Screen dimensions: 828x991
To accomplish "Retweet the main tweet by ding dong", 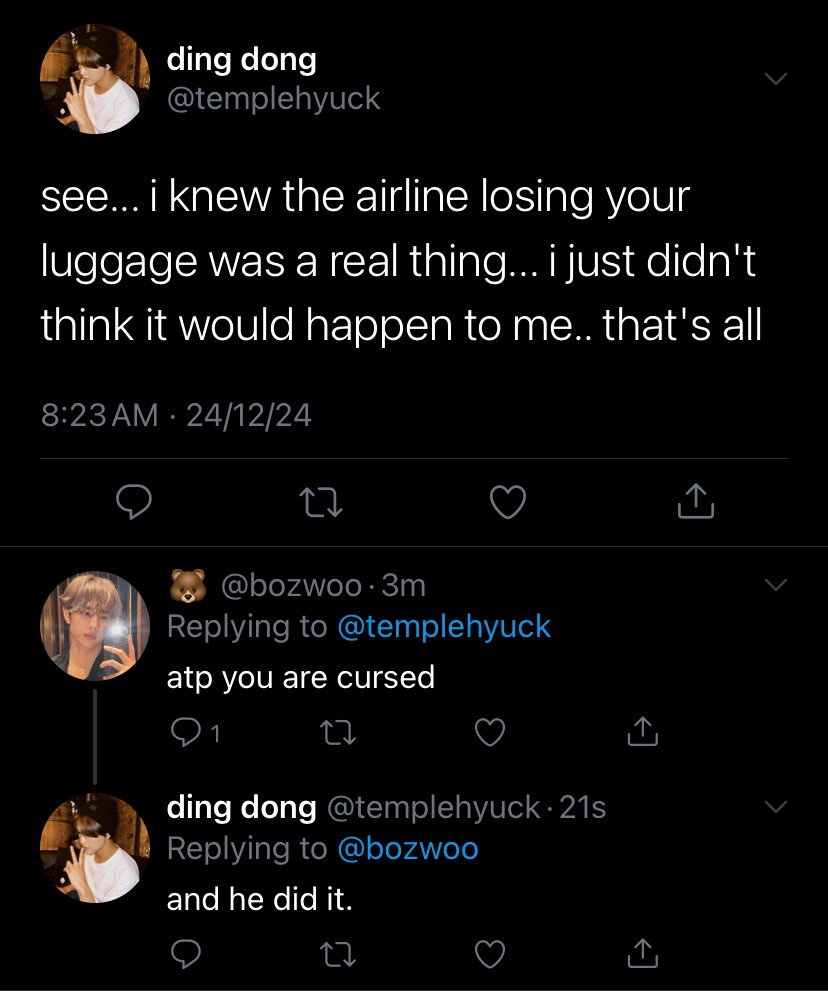I will (x=320, y=502).
